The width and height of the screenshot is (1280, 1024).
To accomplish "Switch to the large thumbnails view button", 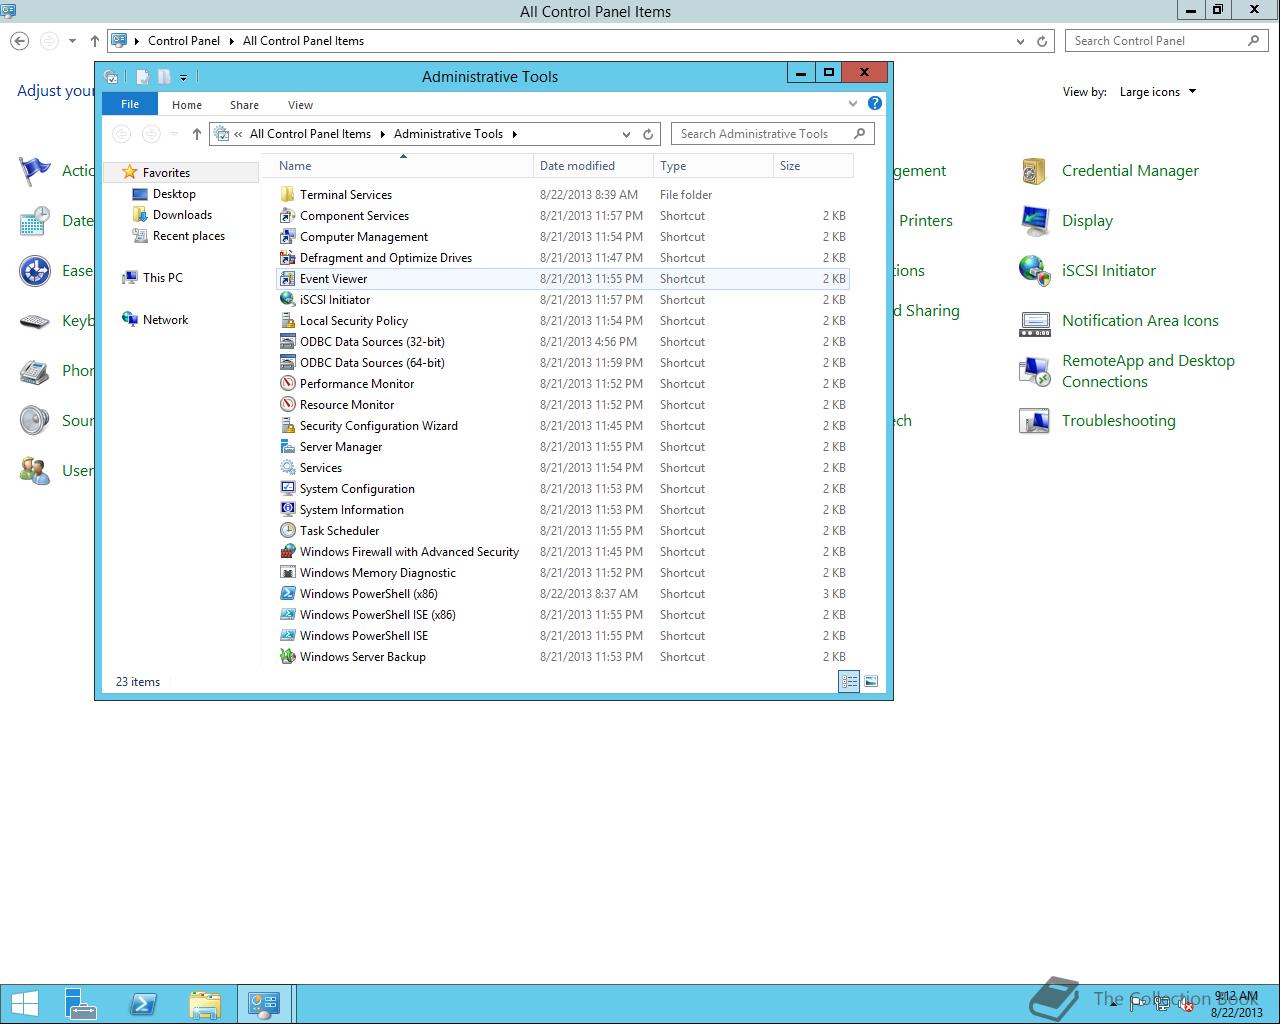I will coord(871,682).
